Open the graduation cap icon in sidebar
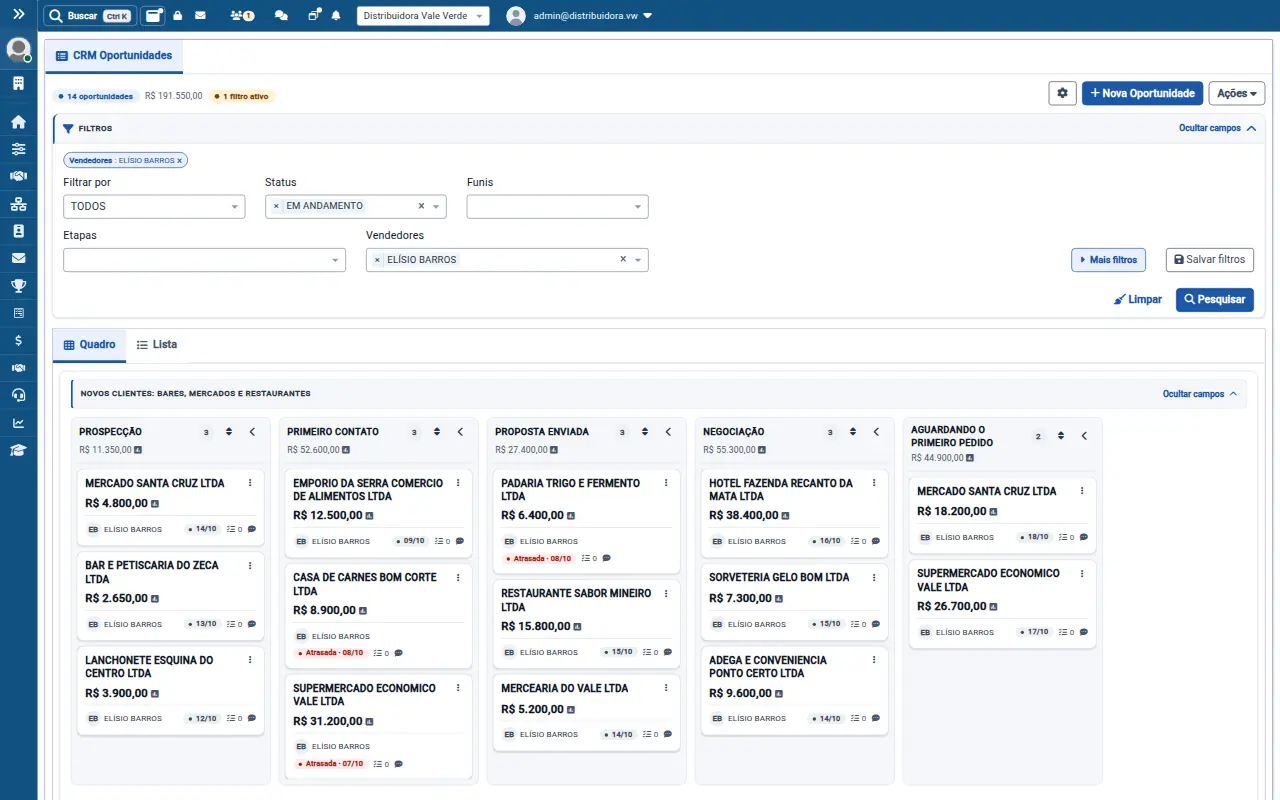Viewport: 1280px width, 800px height. (18, 450)
